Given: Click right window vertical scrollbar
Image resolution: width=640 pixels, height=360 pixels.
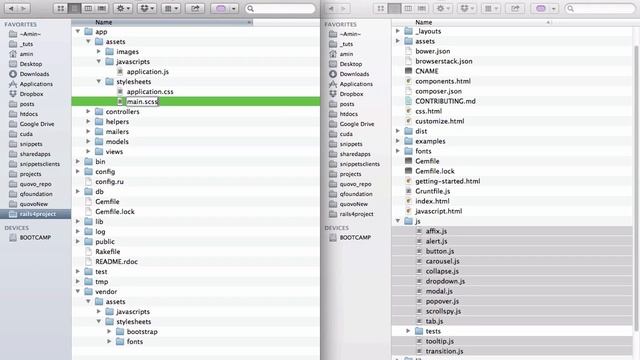Looking at the screenshot, I should point(636,188).
